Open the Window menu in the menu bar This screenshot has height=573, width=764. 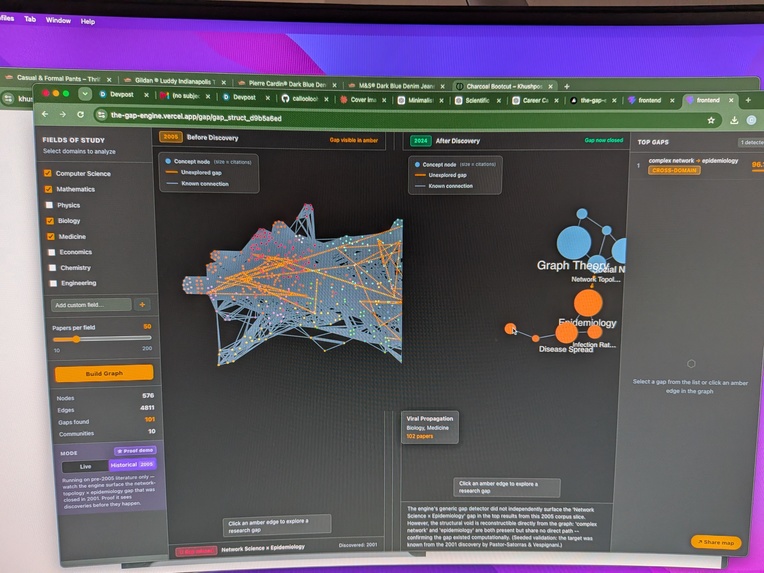(58, 20)
